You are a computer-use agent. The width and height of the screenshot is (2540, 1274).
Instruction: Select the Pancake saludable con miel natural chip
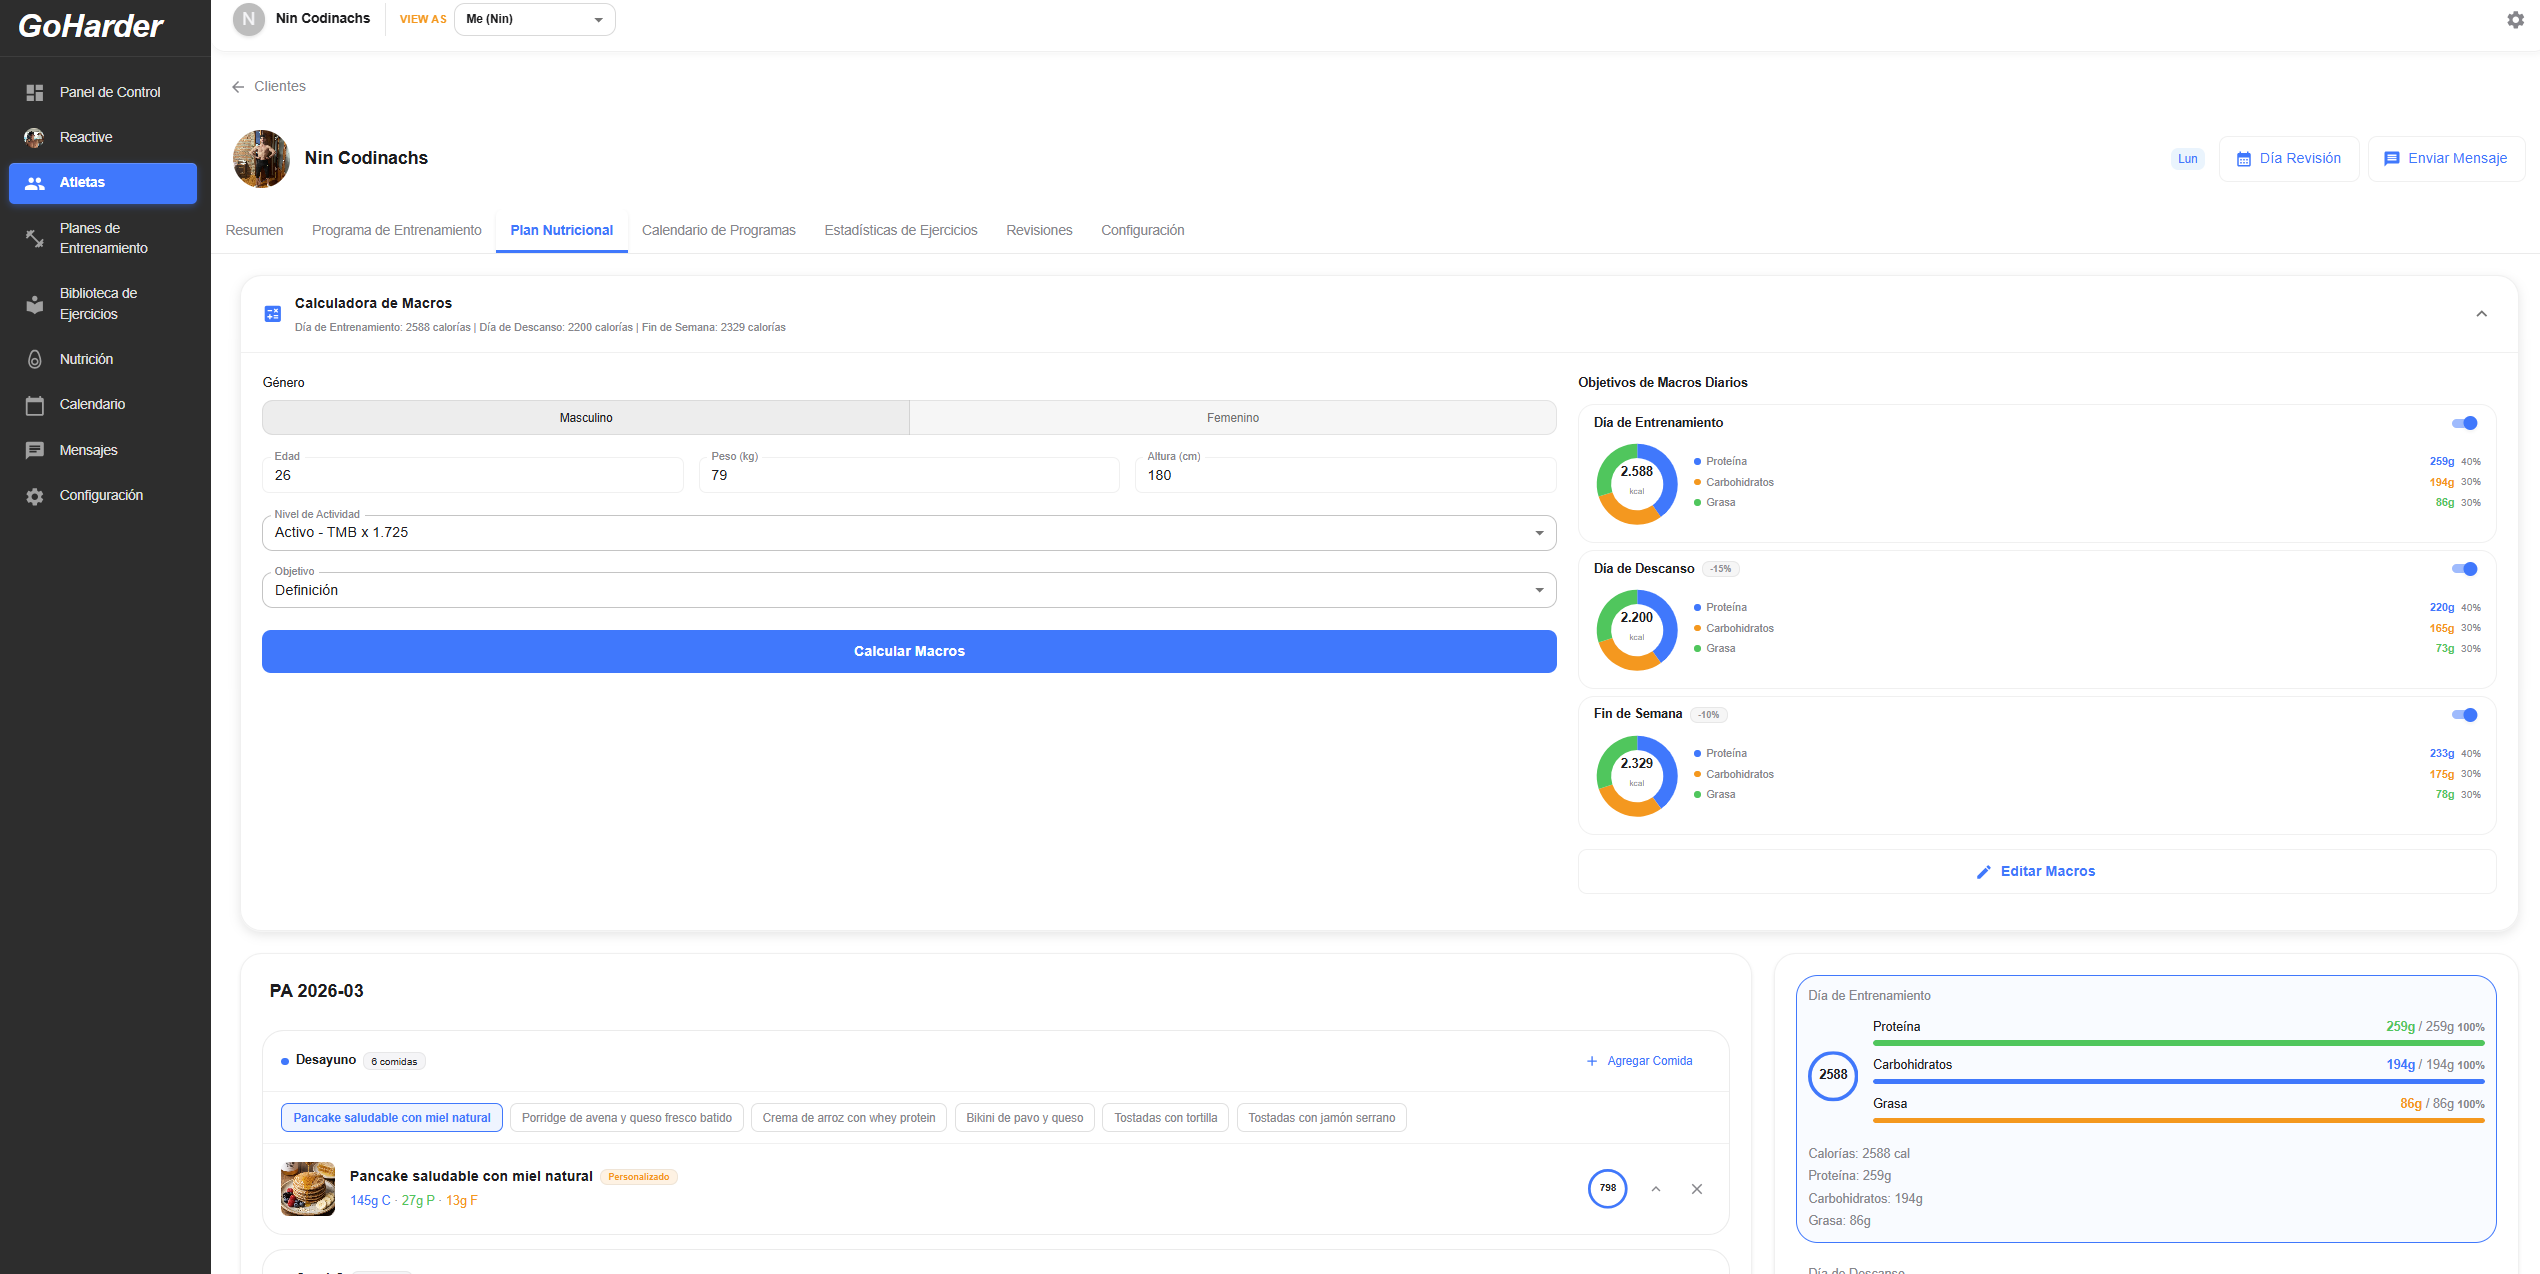392,1118
